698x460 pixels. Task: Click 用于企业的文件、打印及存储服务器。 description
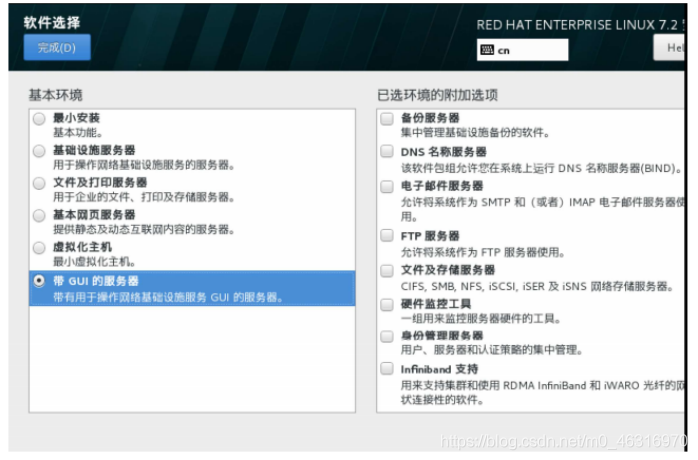pos(144,197)
